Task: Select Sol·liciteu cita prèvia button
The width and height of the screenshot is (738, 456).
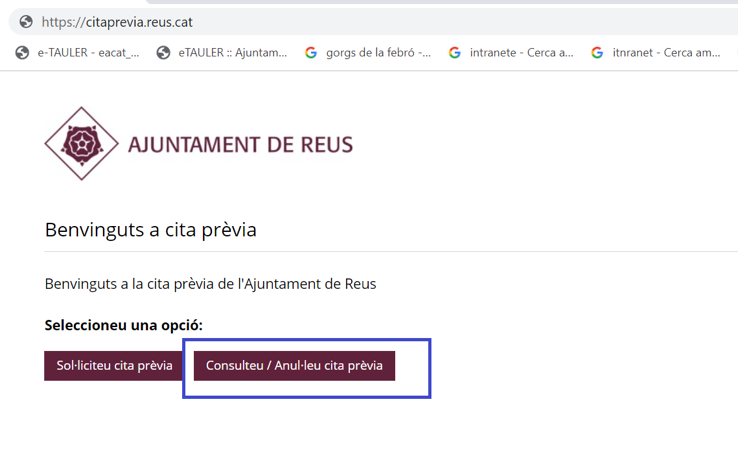Action: point(114,366)
